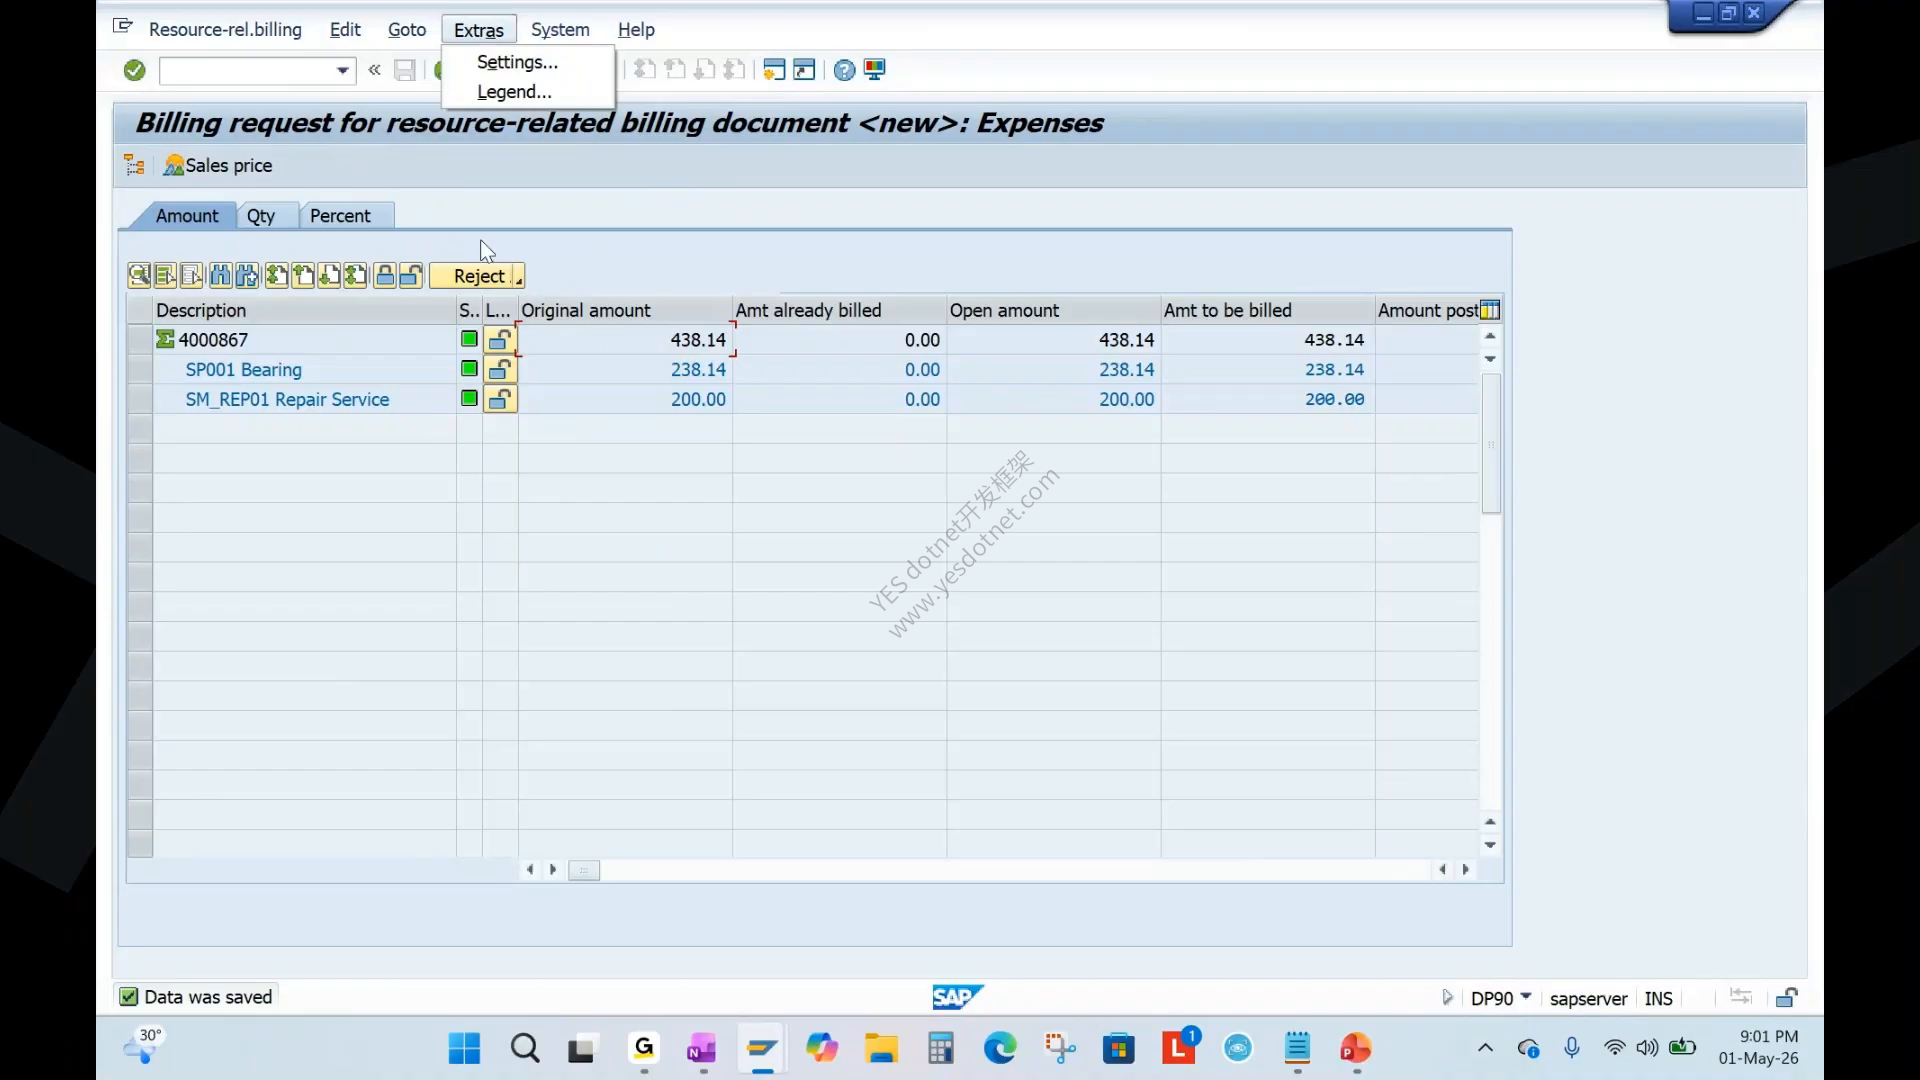The image size is (1920, 1080).
Task: Open the command field dropdown arrow
Action: (x=343, y=71)
